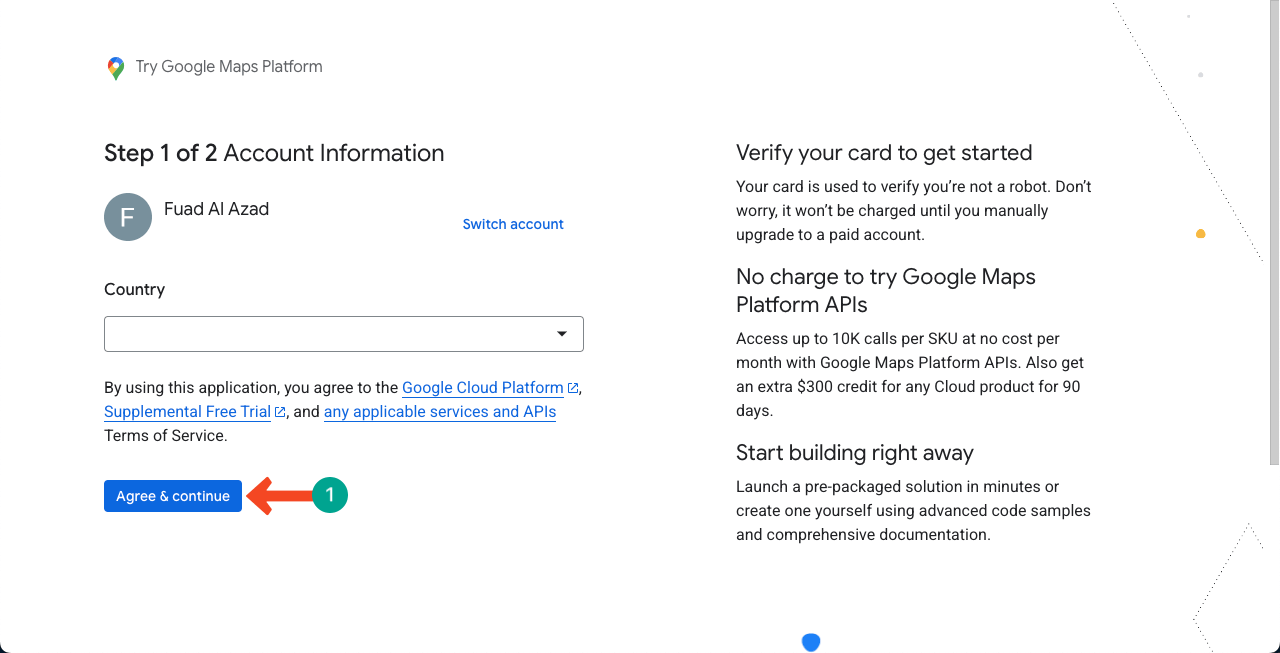Open any applicable services and APIs link
This screenshot has width=1280, height=653.
[x=440, y=411]
